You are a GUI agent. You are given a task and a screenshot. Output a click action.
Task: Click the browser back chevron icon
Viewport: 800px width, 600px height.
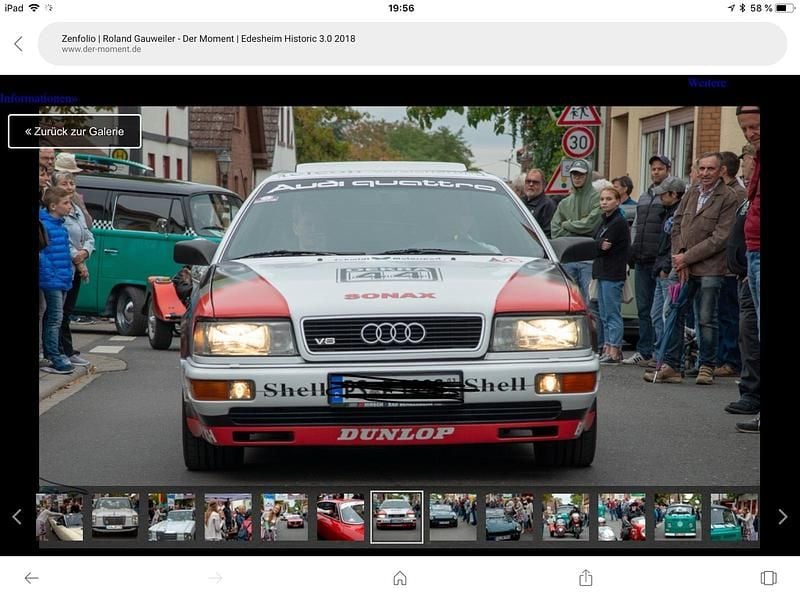tap(18, 44)
